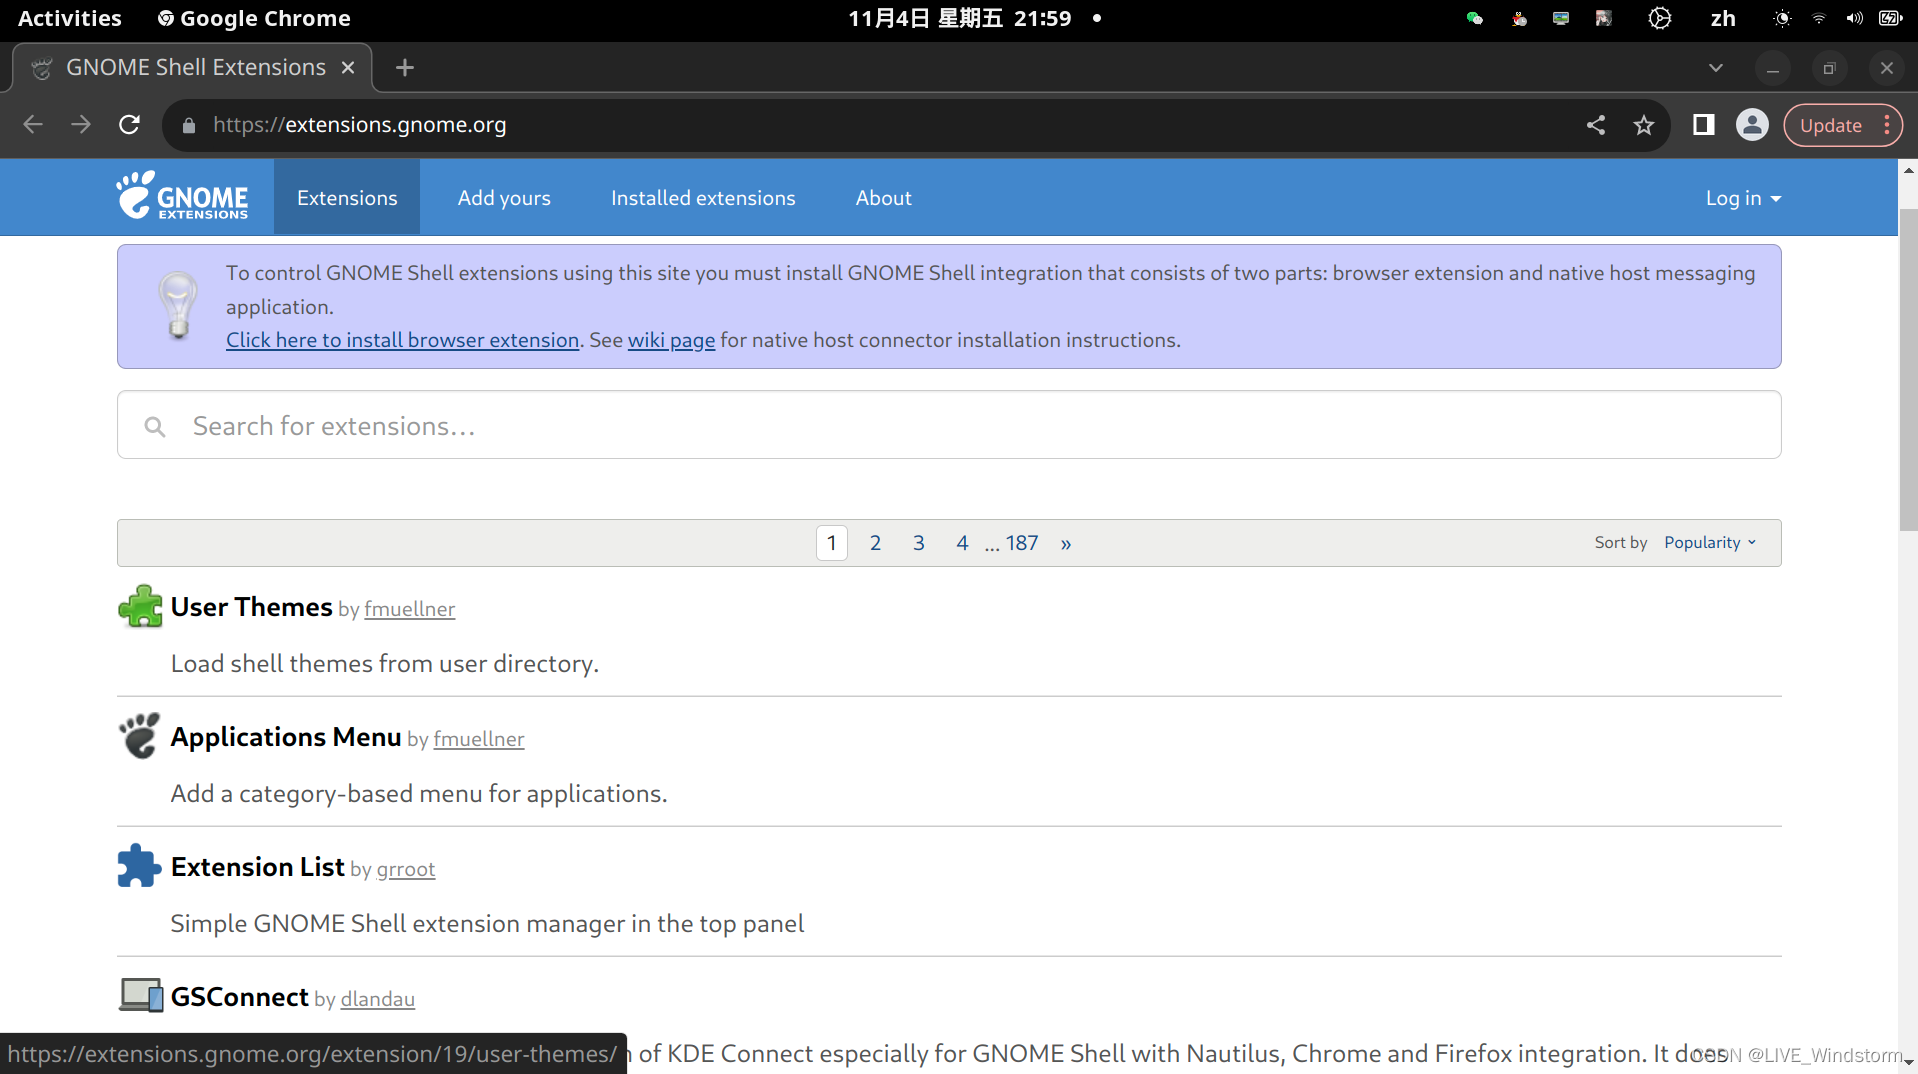
Task: Expand the Chrome tab search chevron
Action: coord(1716,68)
